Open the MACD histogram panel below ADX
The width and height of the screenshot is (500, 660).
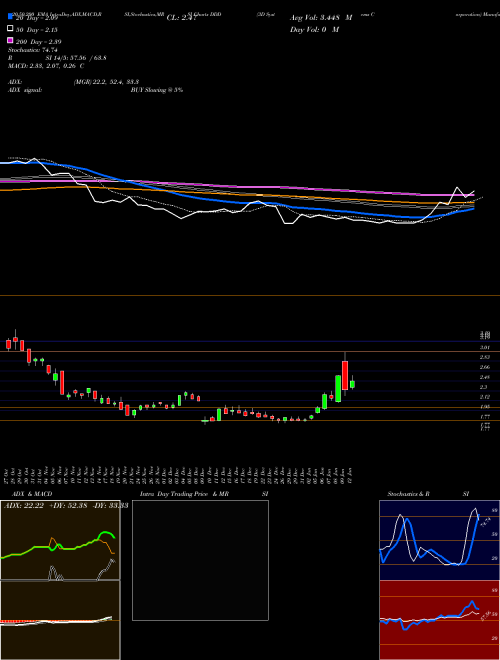click(60, 620)
